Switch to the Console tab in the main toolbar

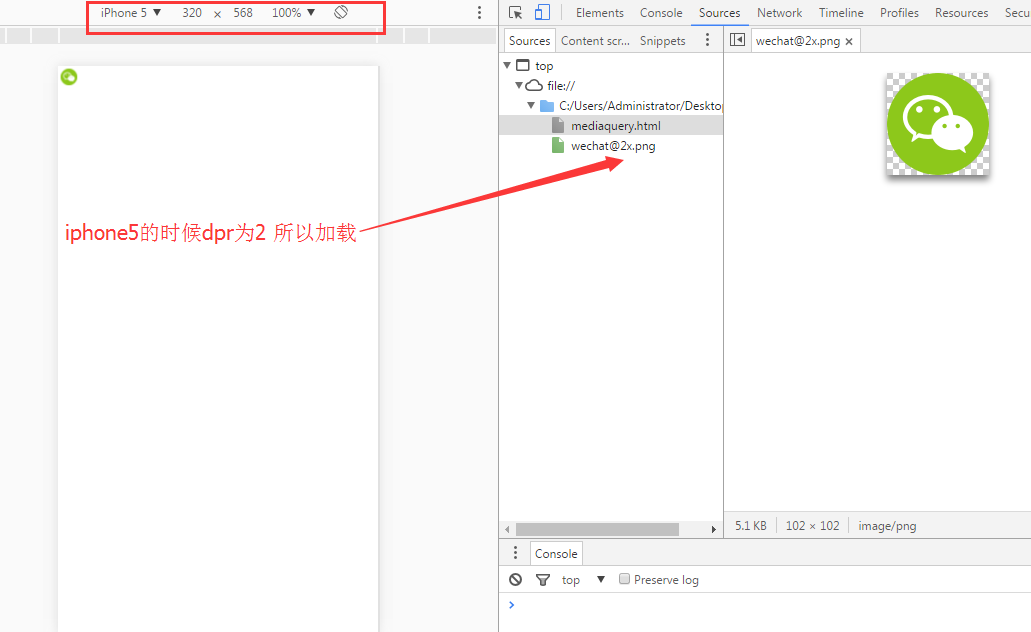click(661, 12)
